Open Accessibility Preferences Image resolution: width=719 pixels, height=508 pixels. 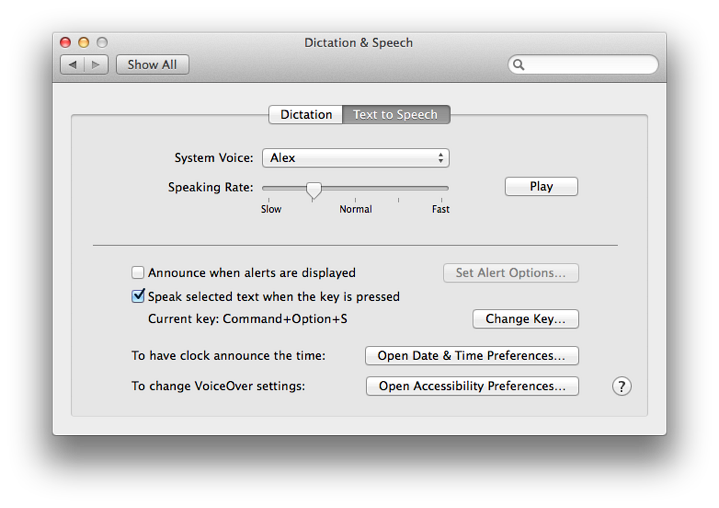point(472,386)
